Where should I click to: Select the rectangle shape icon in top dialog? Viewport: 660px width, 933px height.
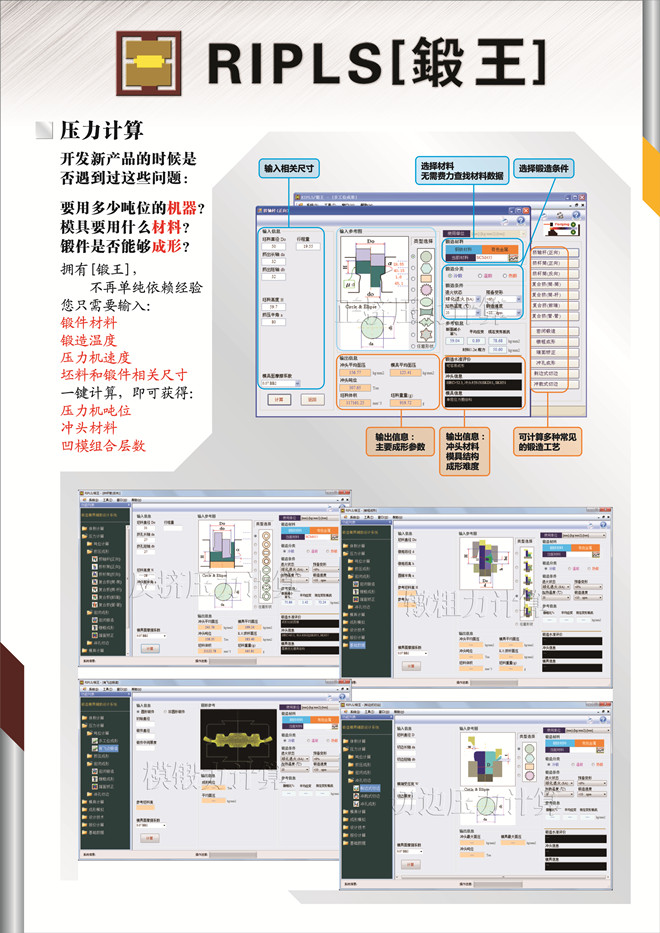pos(426,278)
